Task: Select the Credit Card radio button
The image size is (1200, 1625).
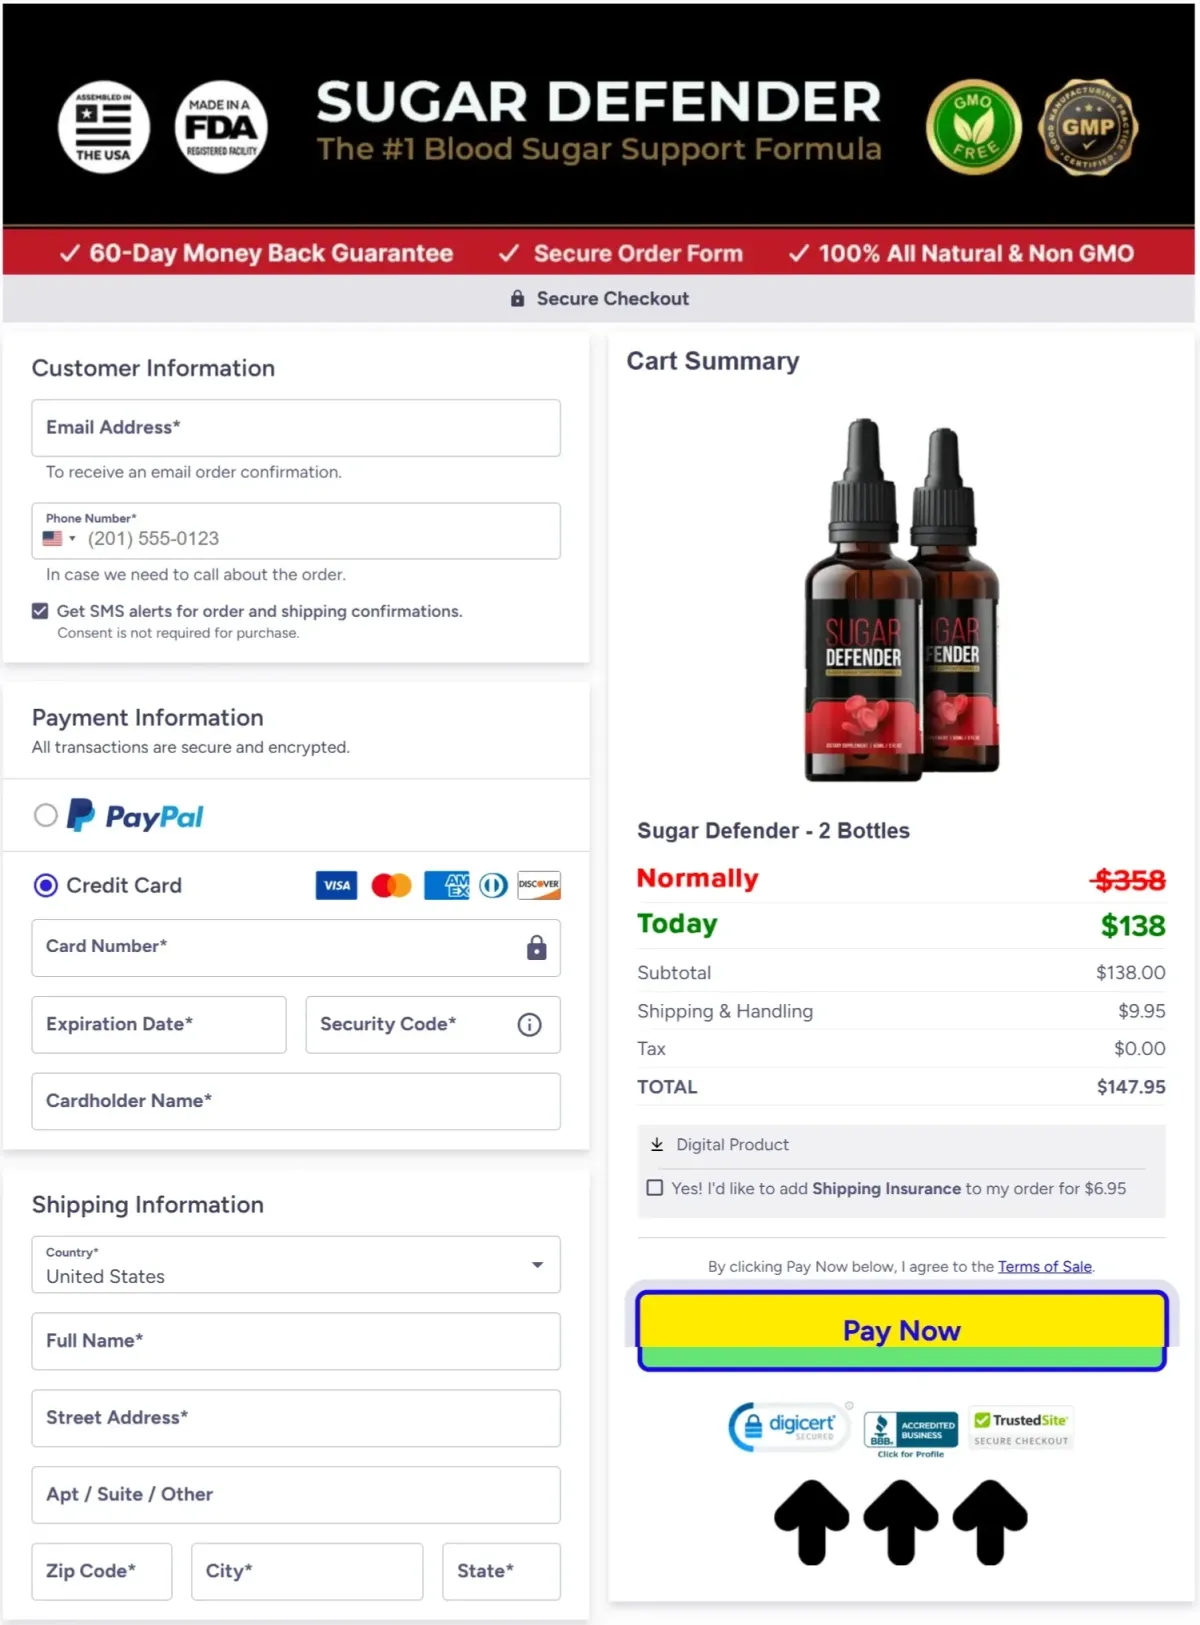Action: click(46, 885)
